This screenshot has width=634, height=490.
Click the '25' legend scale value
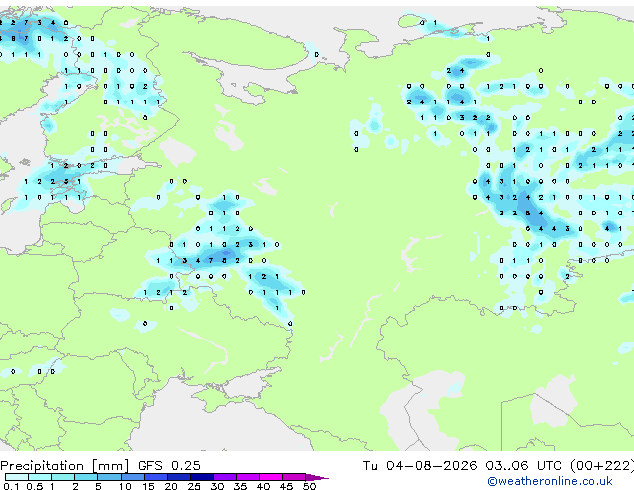194,486
